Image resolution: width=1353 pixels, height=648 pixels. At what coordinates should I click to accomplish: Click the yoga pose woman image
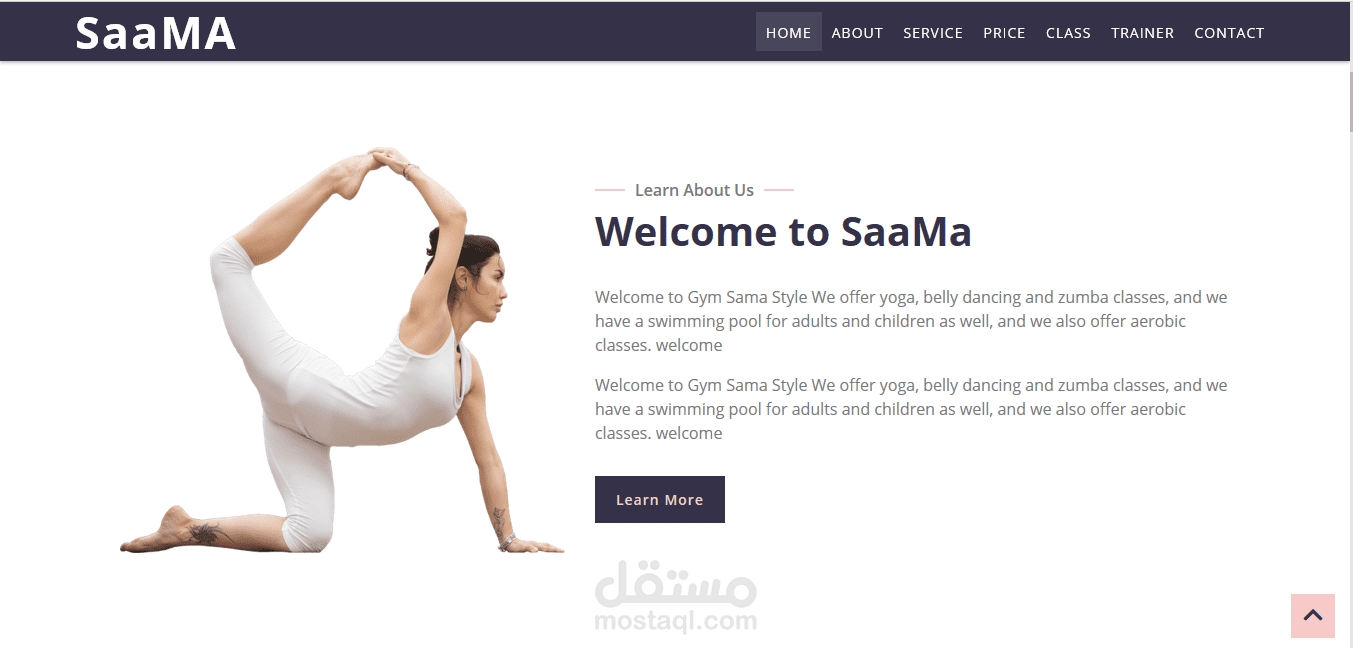(342, 351)
